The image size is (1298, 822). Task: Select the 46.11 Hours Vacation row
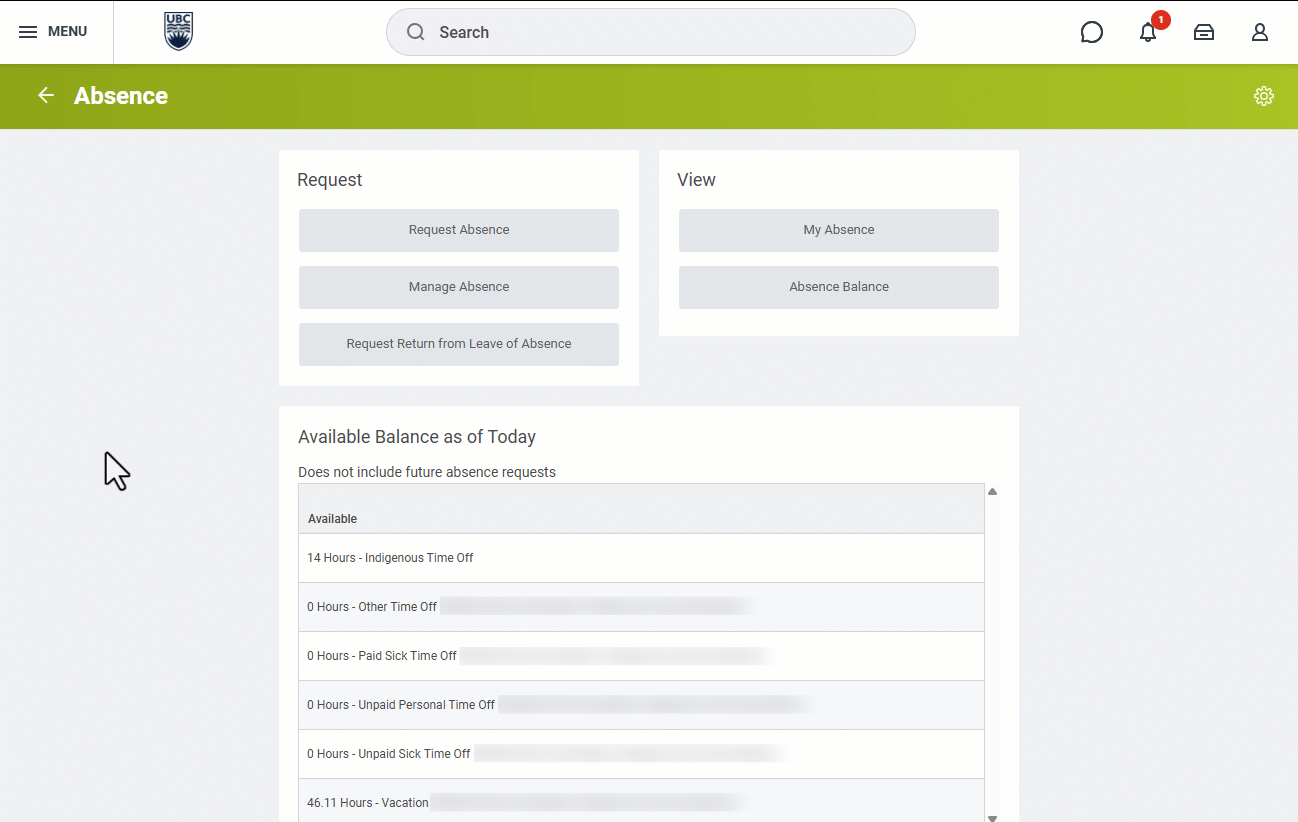(368, 802)
